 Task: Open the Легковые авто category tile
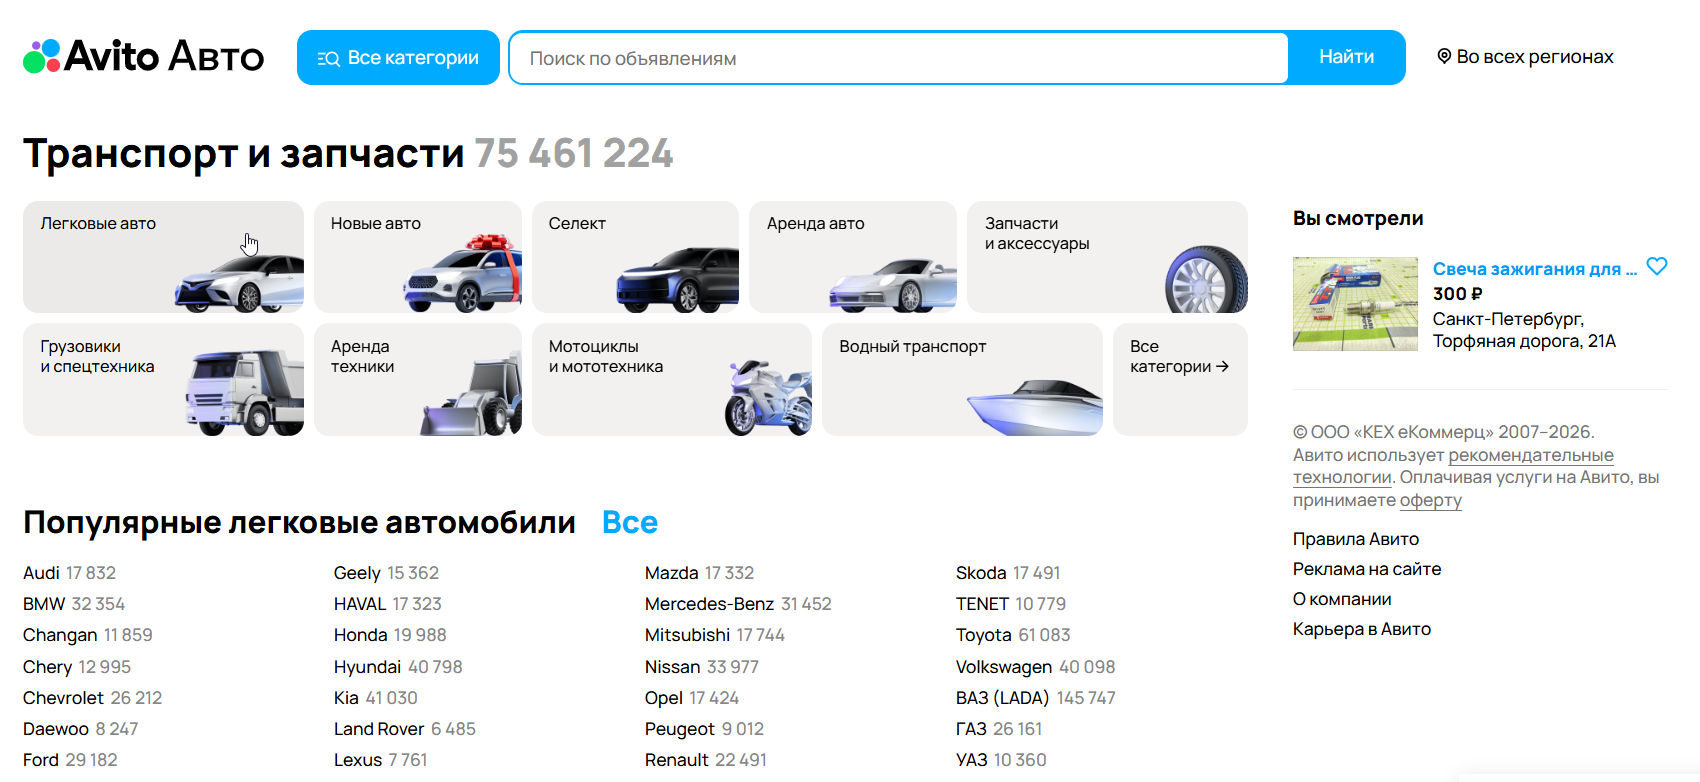pyautogui.click(x=163, y=257)
